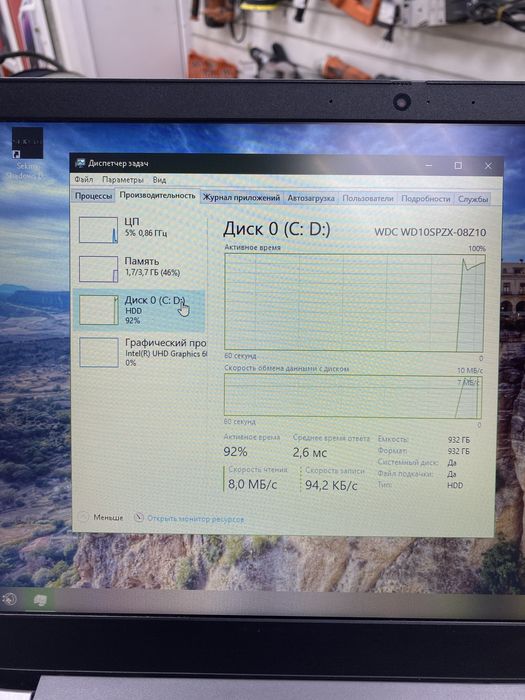The width and height of the screenshot is (525, 700).
Task: Click the Меньше button label
Action: pos(108,517)
